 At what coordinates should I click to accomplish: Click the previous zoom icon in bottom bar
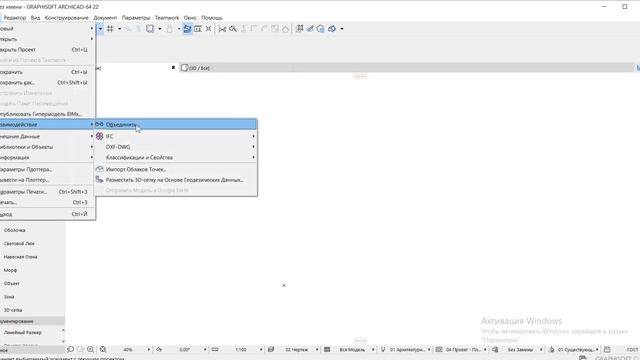70,349
